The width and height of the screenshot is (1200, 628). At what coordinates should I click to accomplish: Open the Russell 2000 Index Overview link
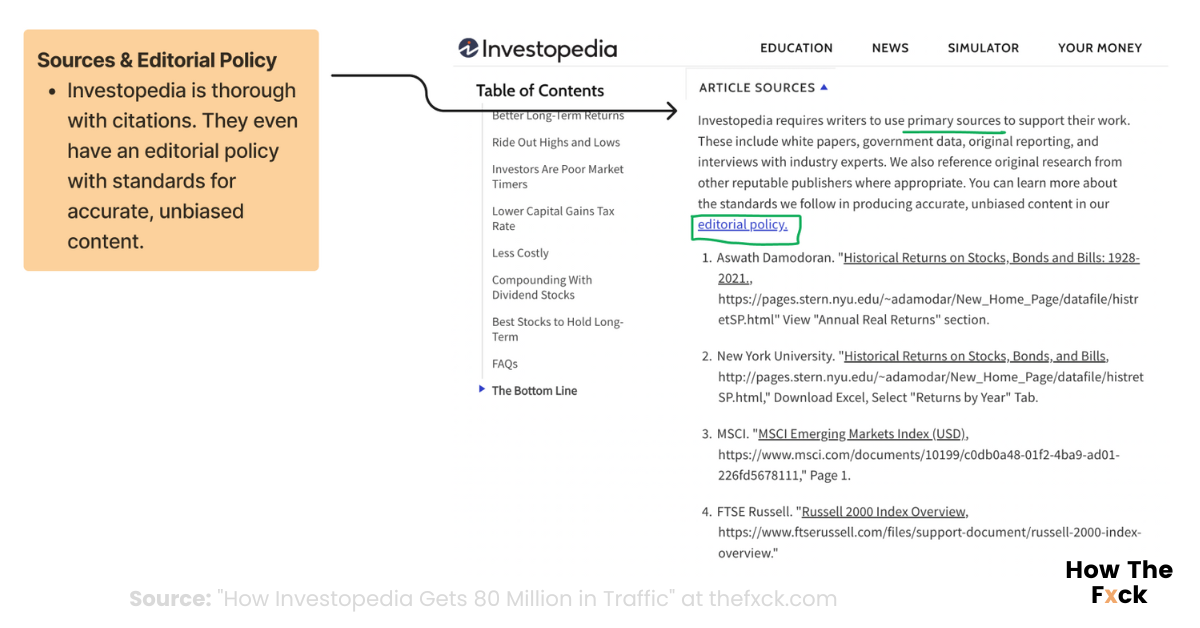tap(884, 512)
